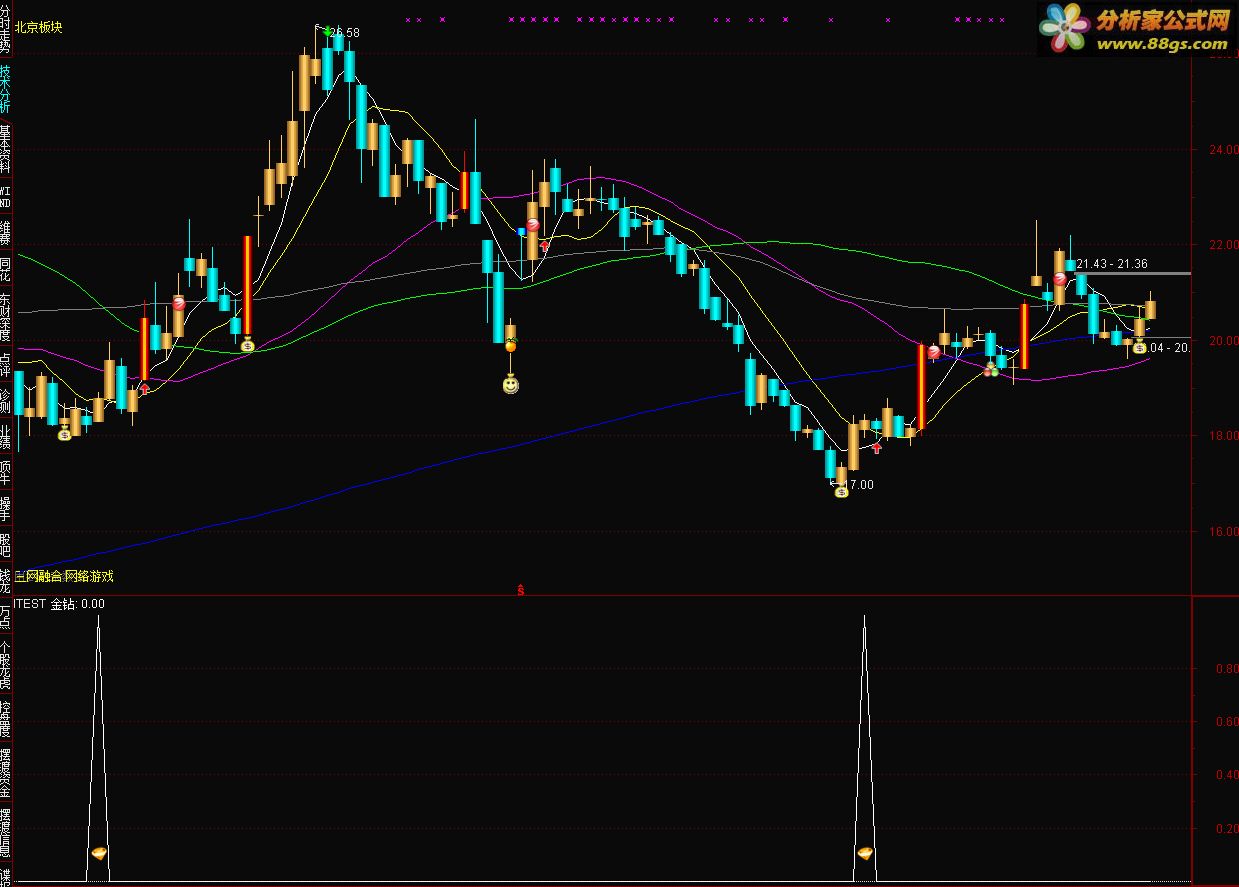Click the small blue square marker on chart

pos(521,231)
